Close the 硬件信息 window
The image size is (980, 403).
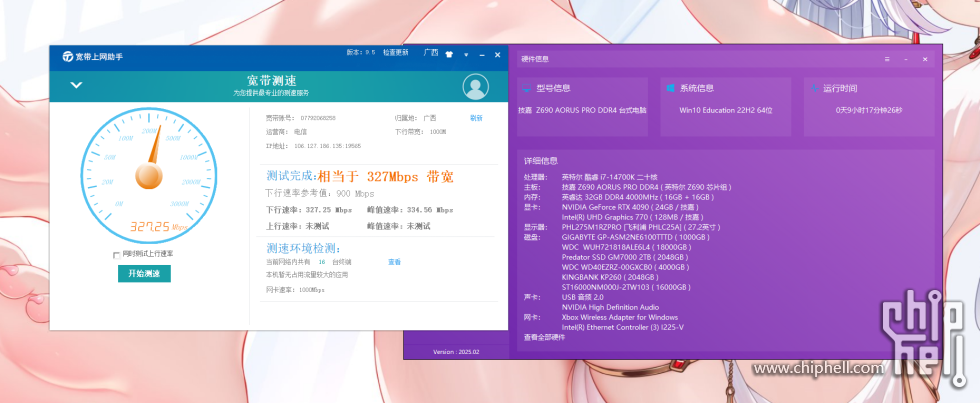(925, 59)
